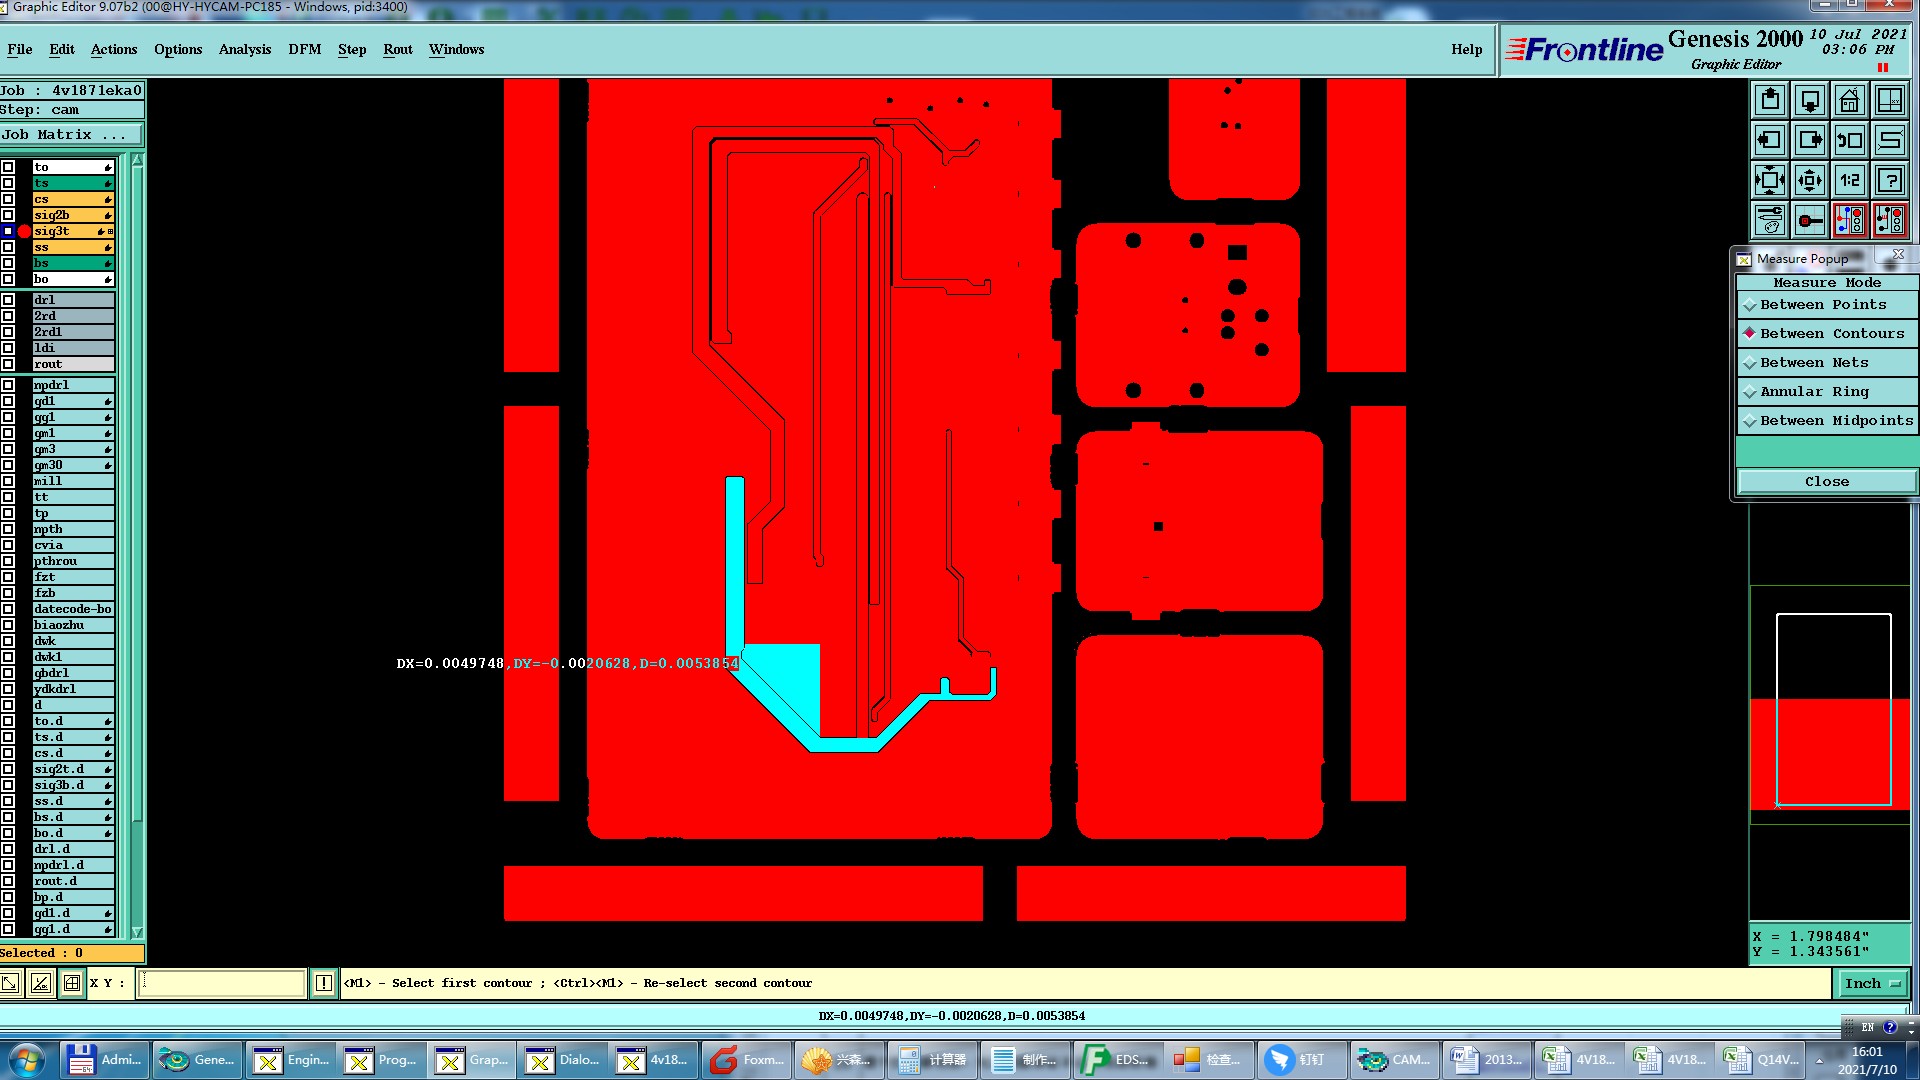
Task: Open the Rout menu
Action: click(398, 50)
